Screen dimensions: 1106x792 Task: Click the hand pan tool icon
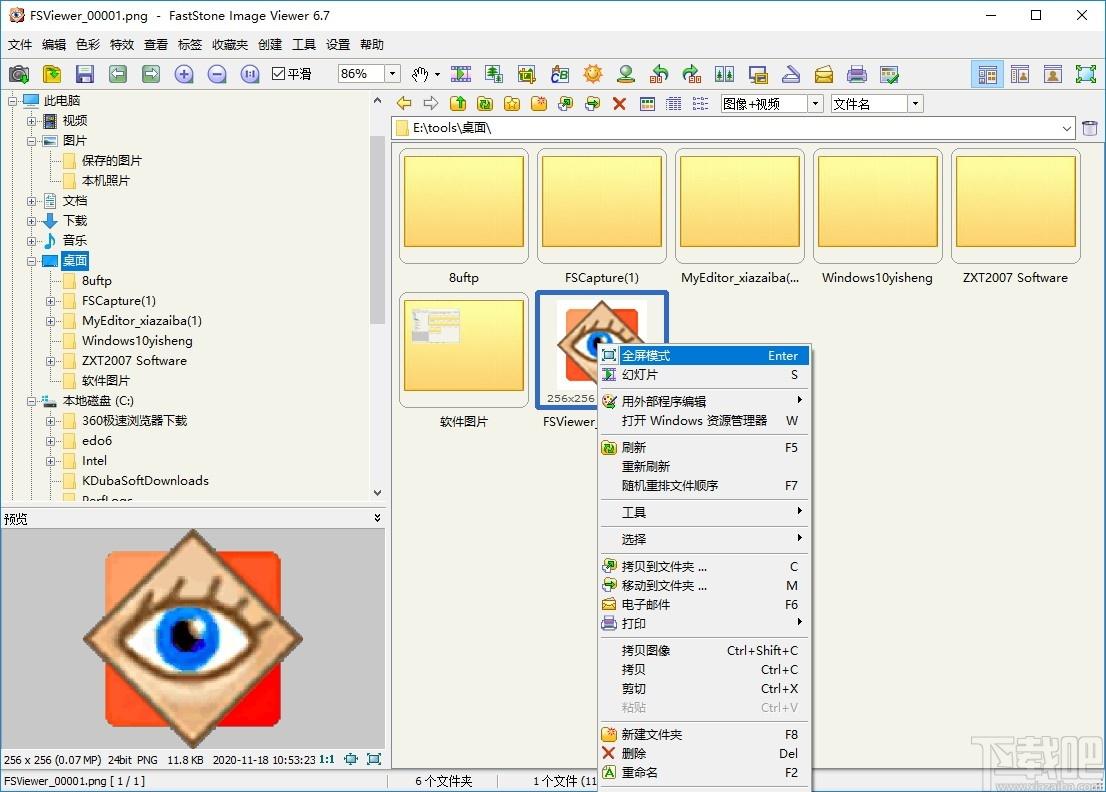[x=420, y=74]
